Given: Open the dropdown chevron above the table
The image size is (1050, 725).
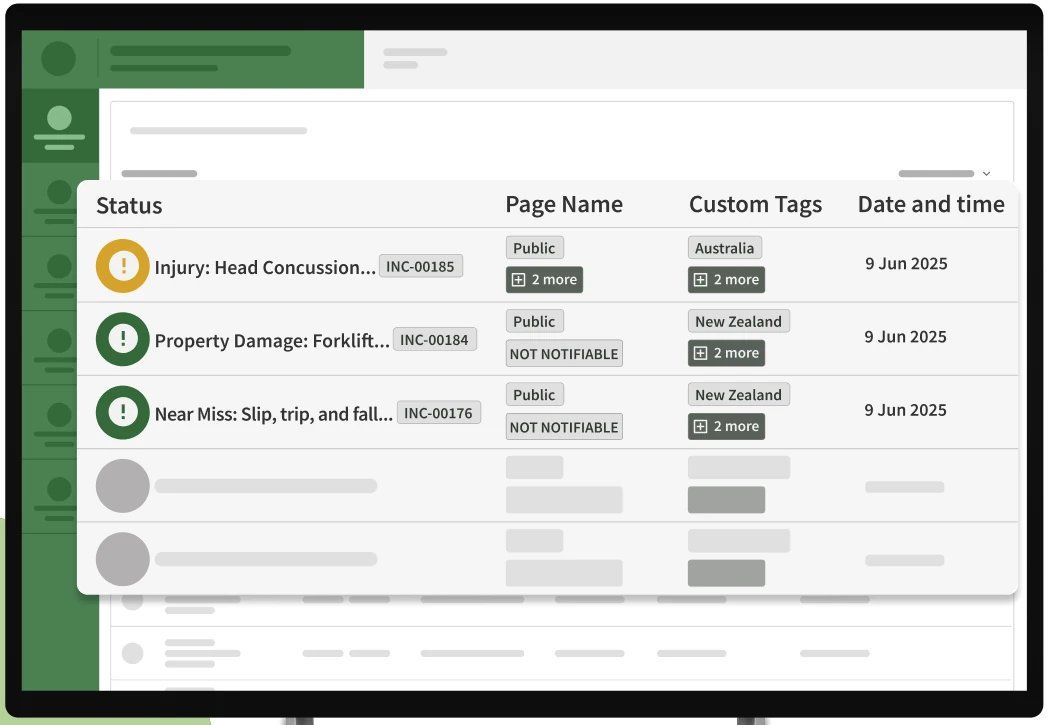Looking at the screenshot, I should [x=986, y=173].
